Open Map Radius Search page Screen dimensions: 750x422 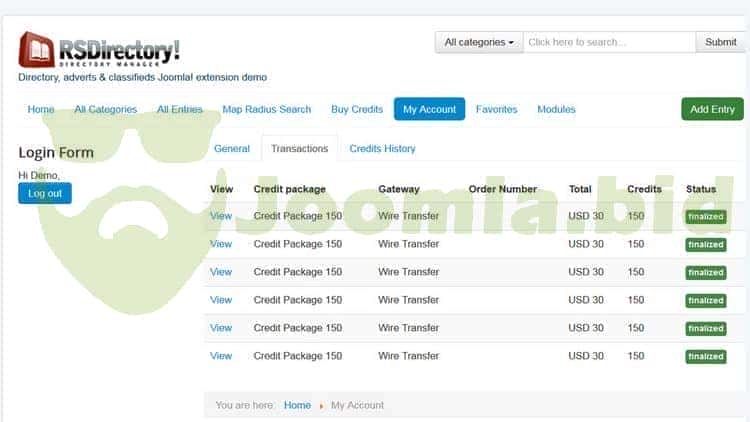click(x=266, y=109)
